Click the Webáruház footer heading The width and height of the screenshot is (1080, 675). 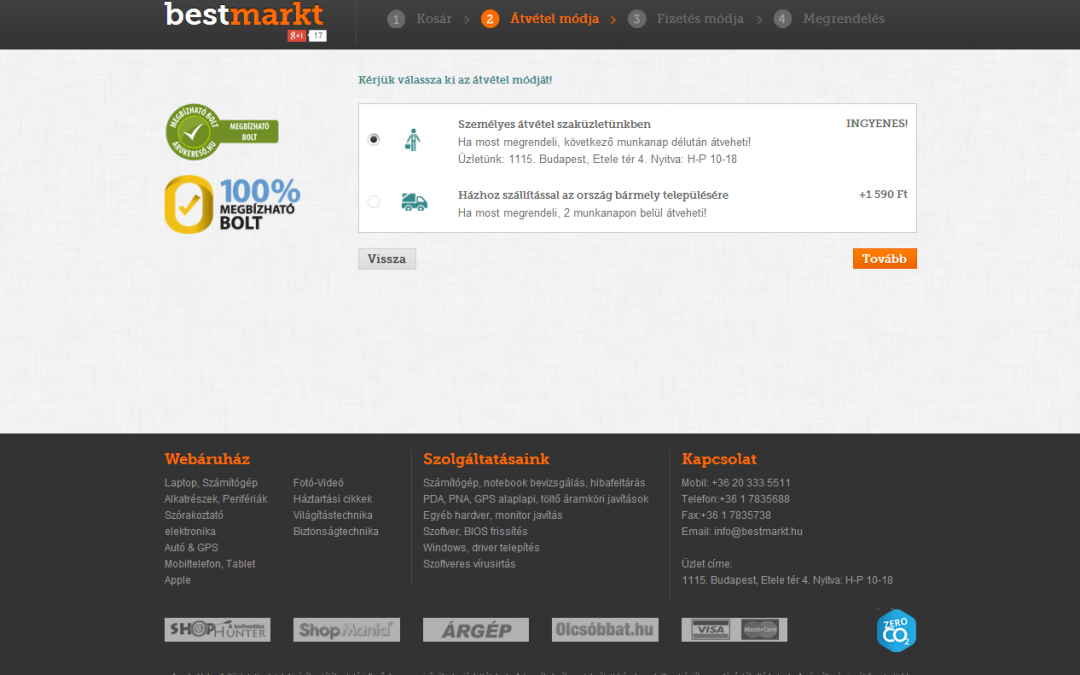(207, 459)
